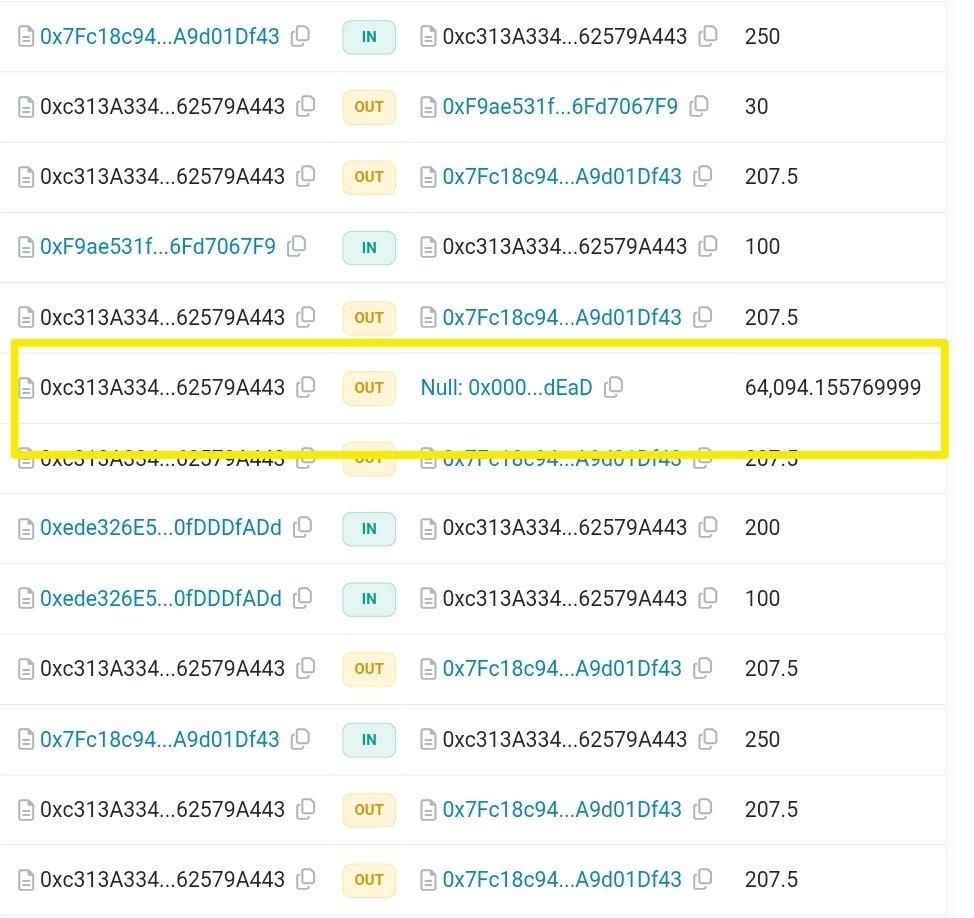Click contract icon before sender in the 30 row
This screenshot has height=918, width=974.
tap(25, 107)
